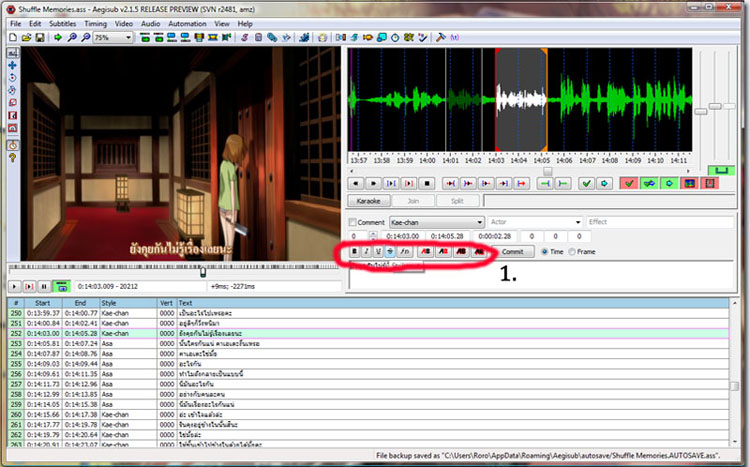Toggle auto next line on commit
Screen dimensions: 750x467
coord(649,183)
